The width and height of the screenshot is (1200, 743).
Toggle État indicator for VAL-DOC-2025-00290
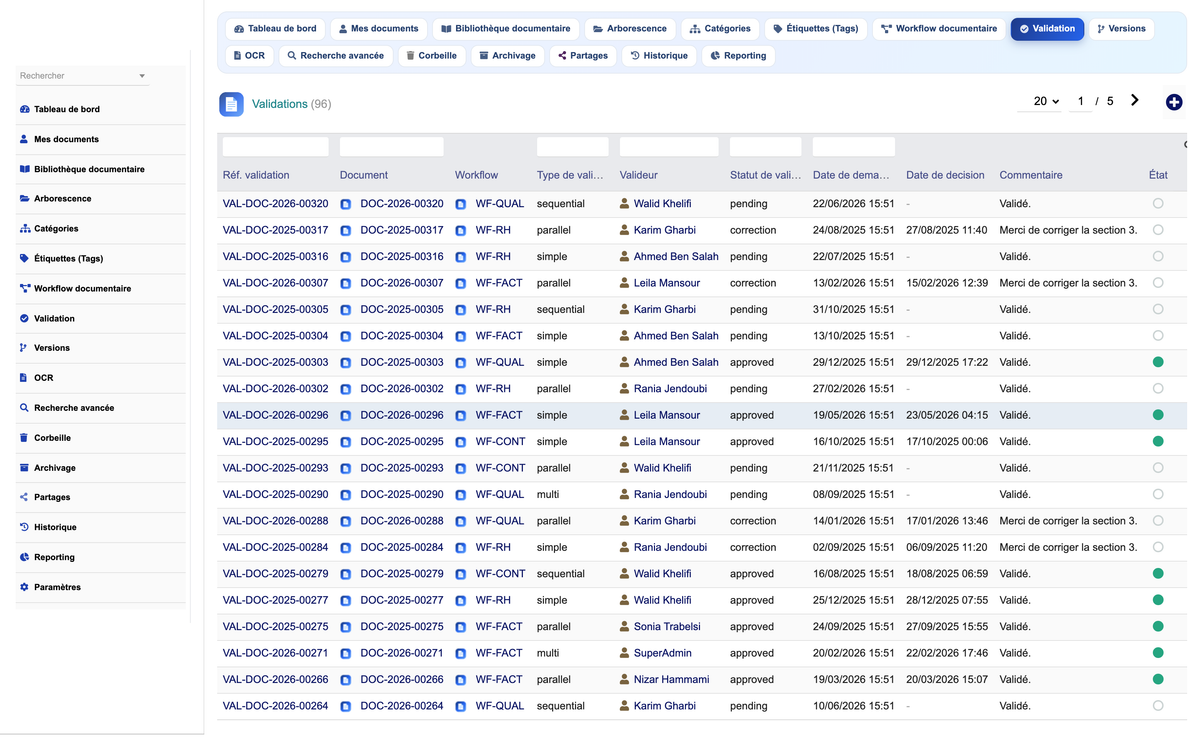(x=1158, y=494)
